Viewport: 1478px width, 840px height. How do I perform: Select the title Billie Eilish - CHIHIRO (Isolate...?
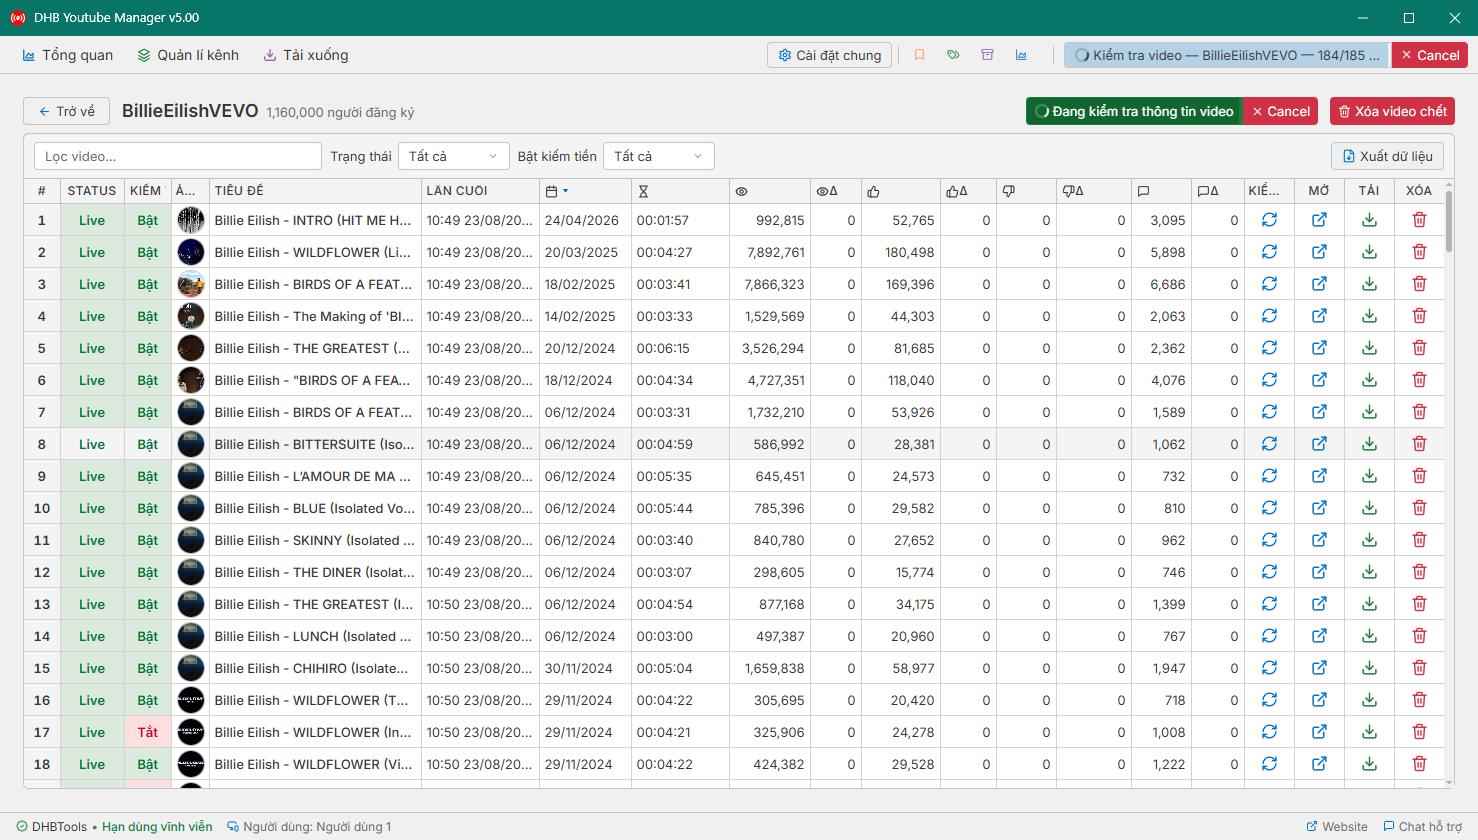tap(311, 668)
